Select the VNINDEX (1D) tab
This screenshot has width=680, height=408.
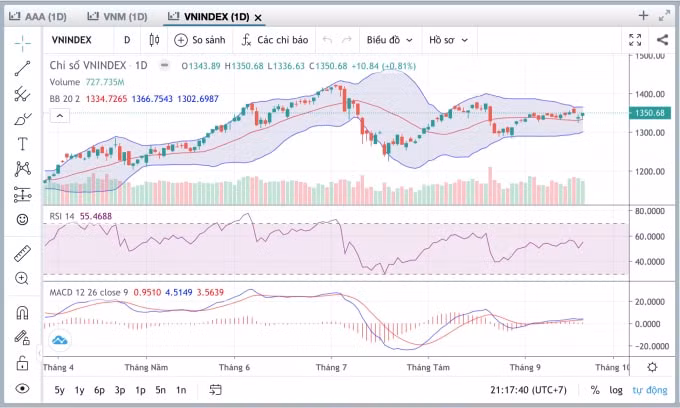point(209,17)
